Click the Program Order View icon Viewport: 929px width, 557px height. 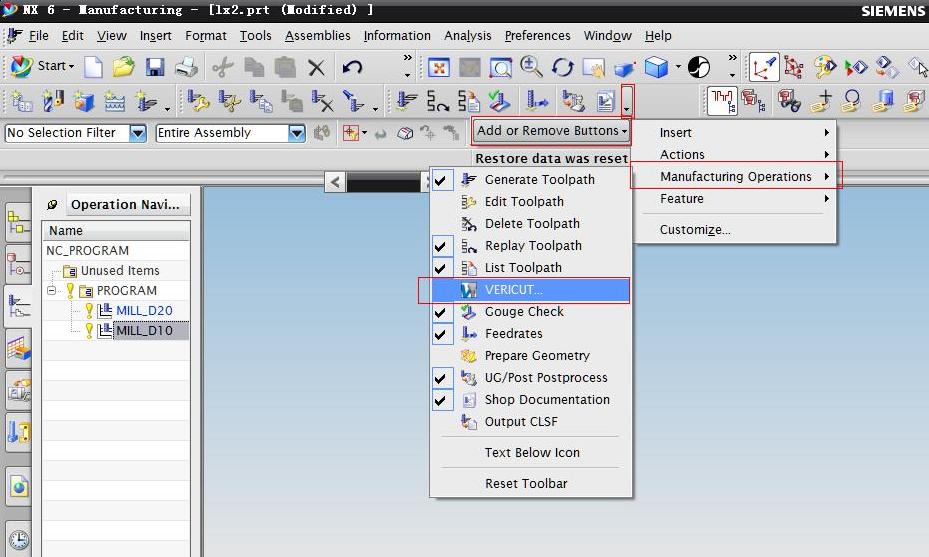coord(722,101)
